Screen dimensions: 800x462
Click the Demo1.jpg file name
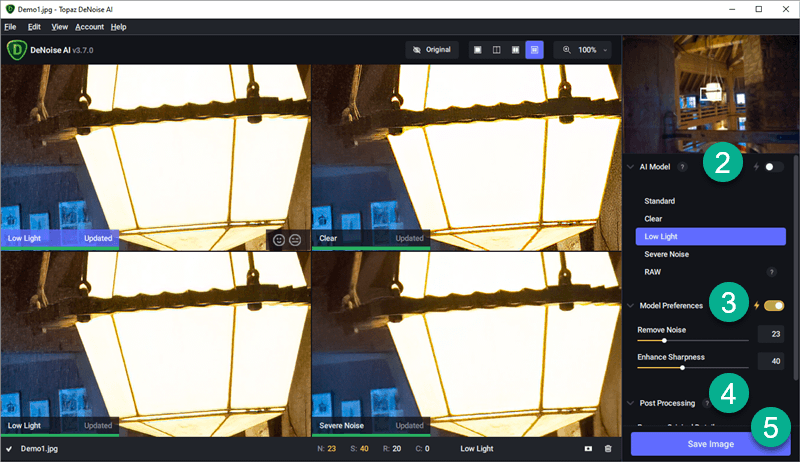click(39, 449)
